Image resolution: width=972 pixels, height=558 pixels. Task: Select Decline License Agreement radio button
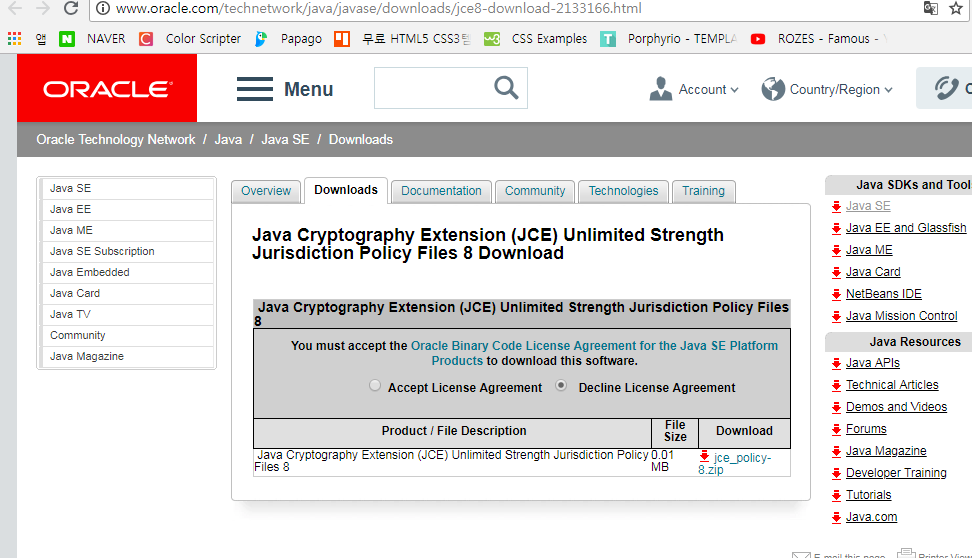coord(560,386)
